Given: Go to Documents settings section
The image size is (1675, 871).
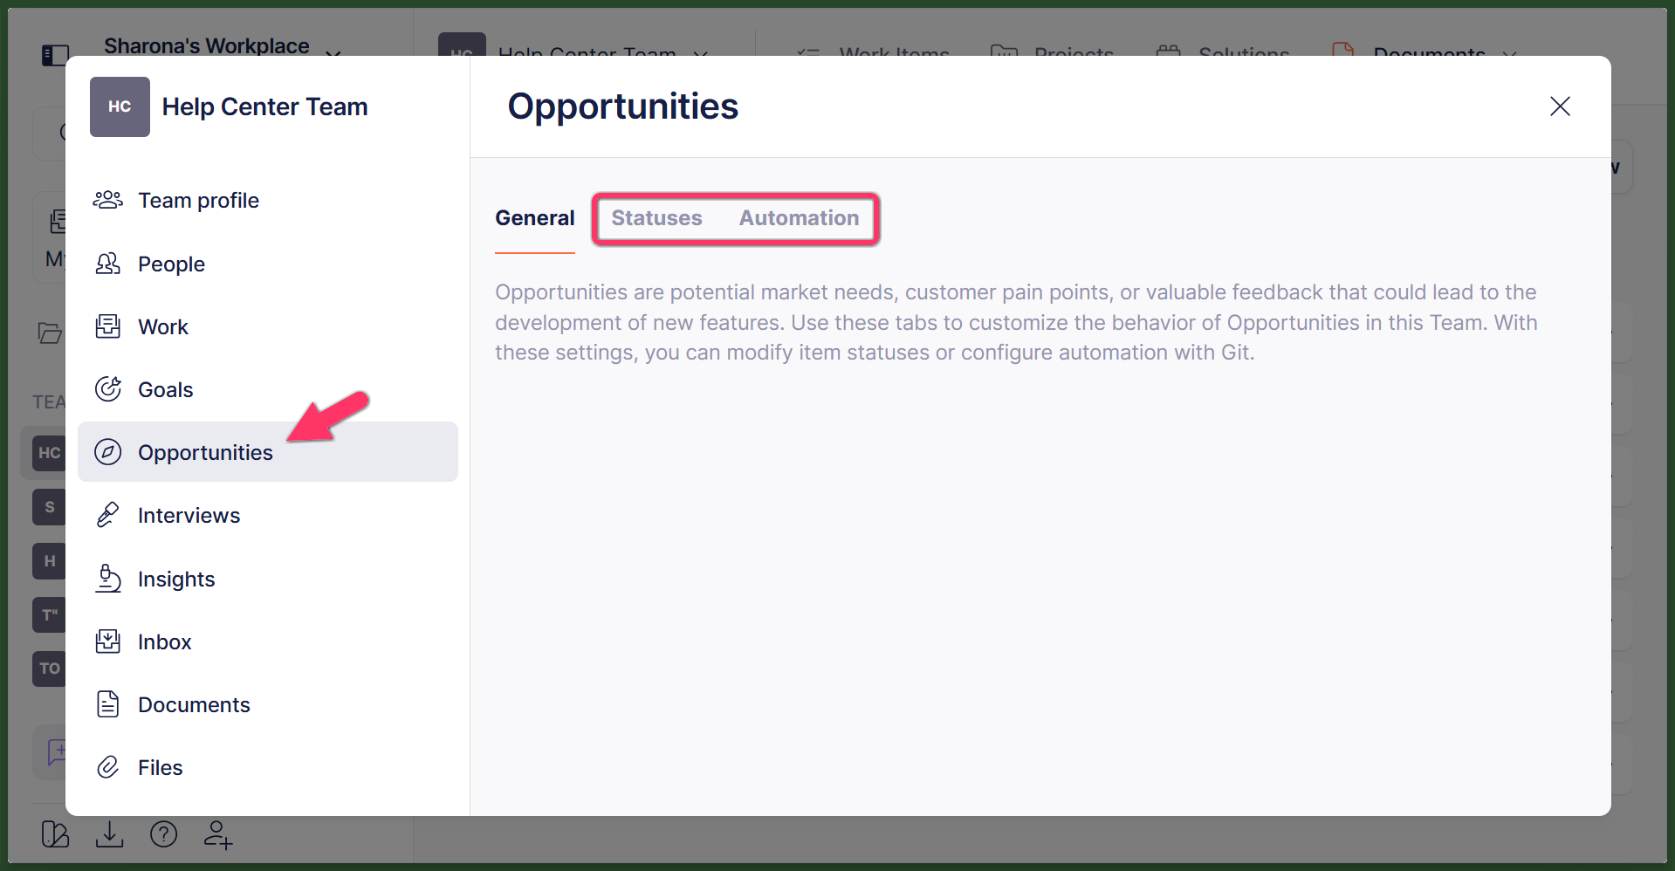Looking at the screenshot, I should [x=194, y=705].
